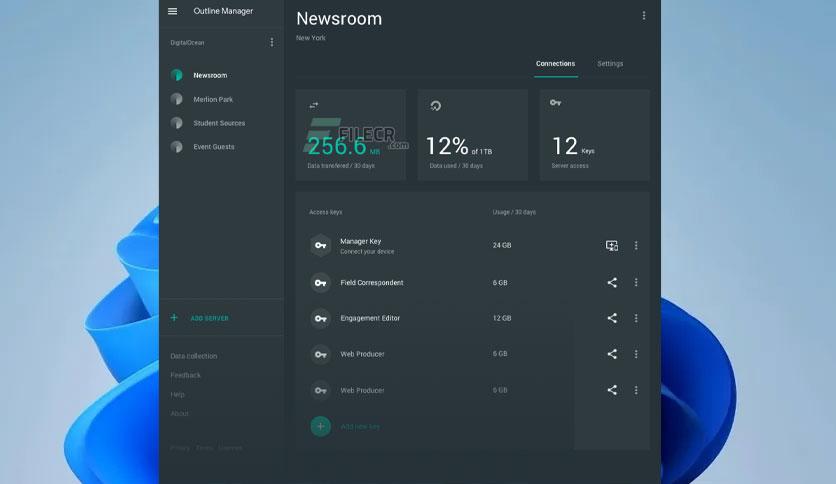The image size is (836, 484).
Task: Select the Student Sources server icon
Action: pyautogui.click(x=176, y=123)
